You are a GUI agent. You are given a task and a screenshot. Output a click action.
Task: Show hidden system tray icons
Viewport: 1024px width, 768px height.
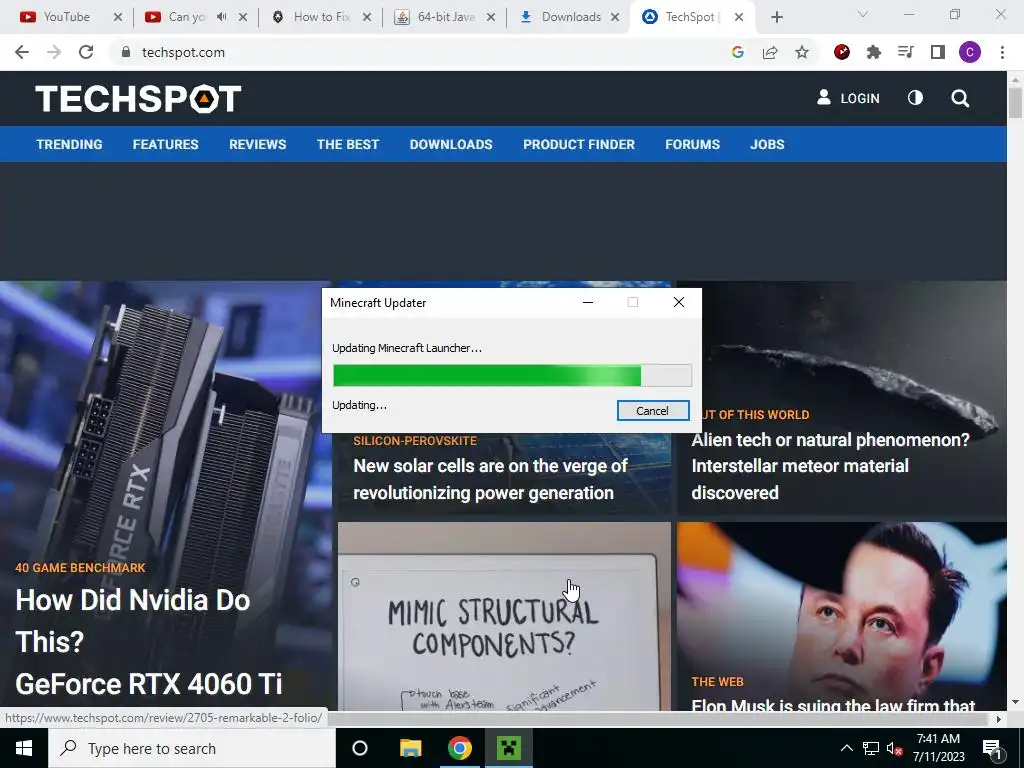[846, 748]
